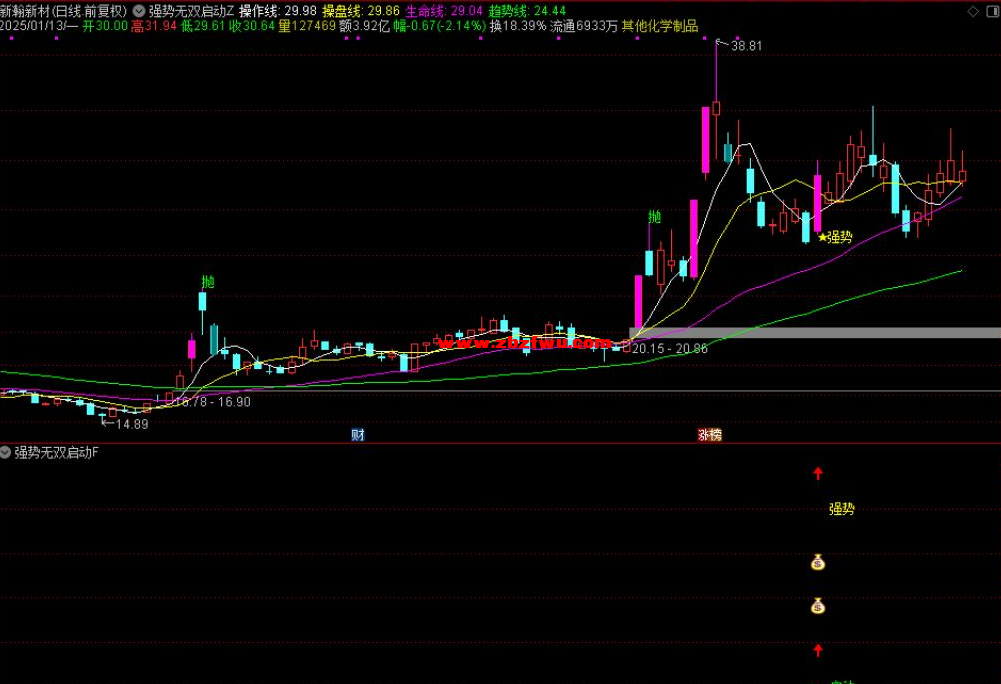
Task: Click the green 抛 sell signal near the 38.81 rally
Action: (x=654, y=217)
